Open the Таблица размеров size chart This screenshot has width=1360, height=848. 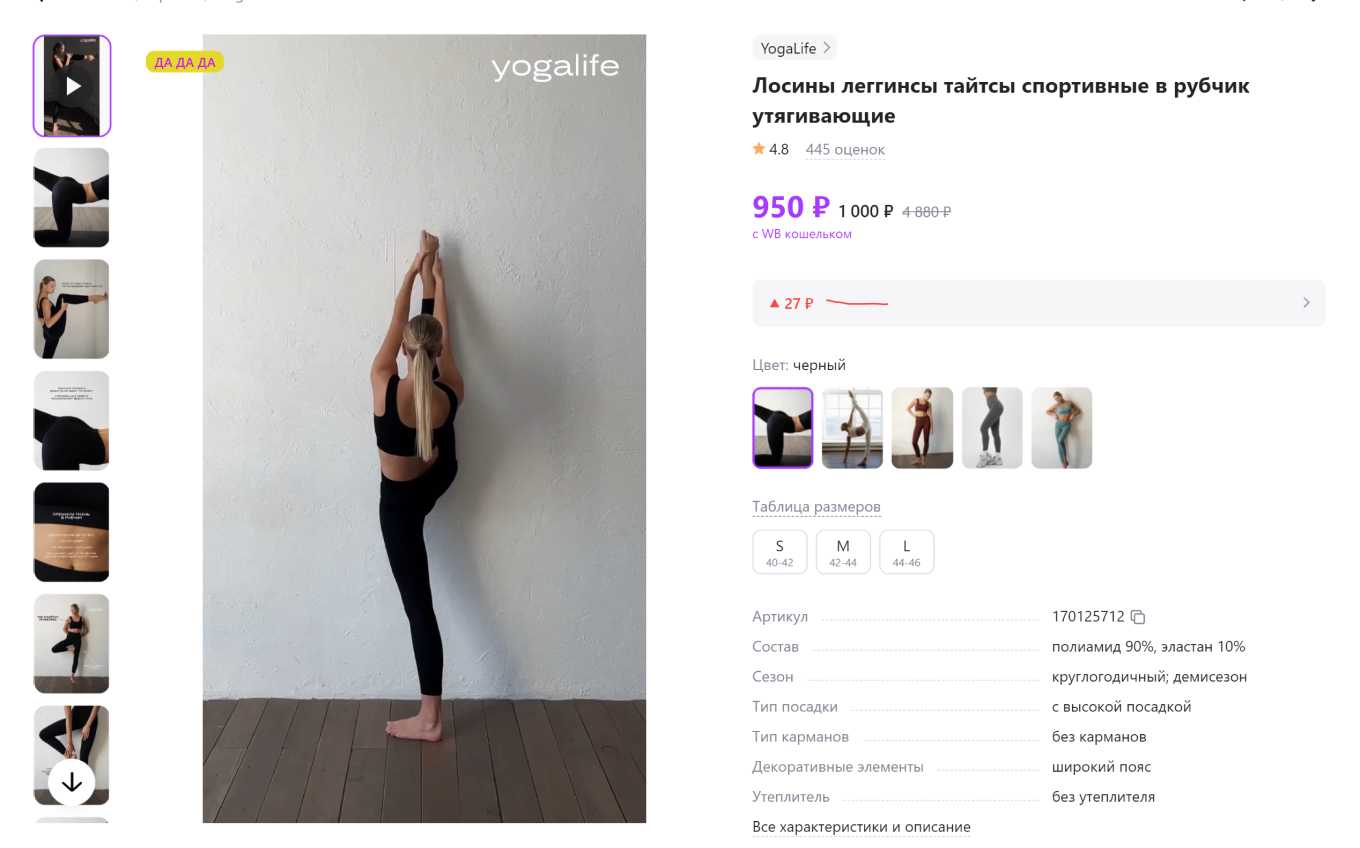(x=816, y=507)
